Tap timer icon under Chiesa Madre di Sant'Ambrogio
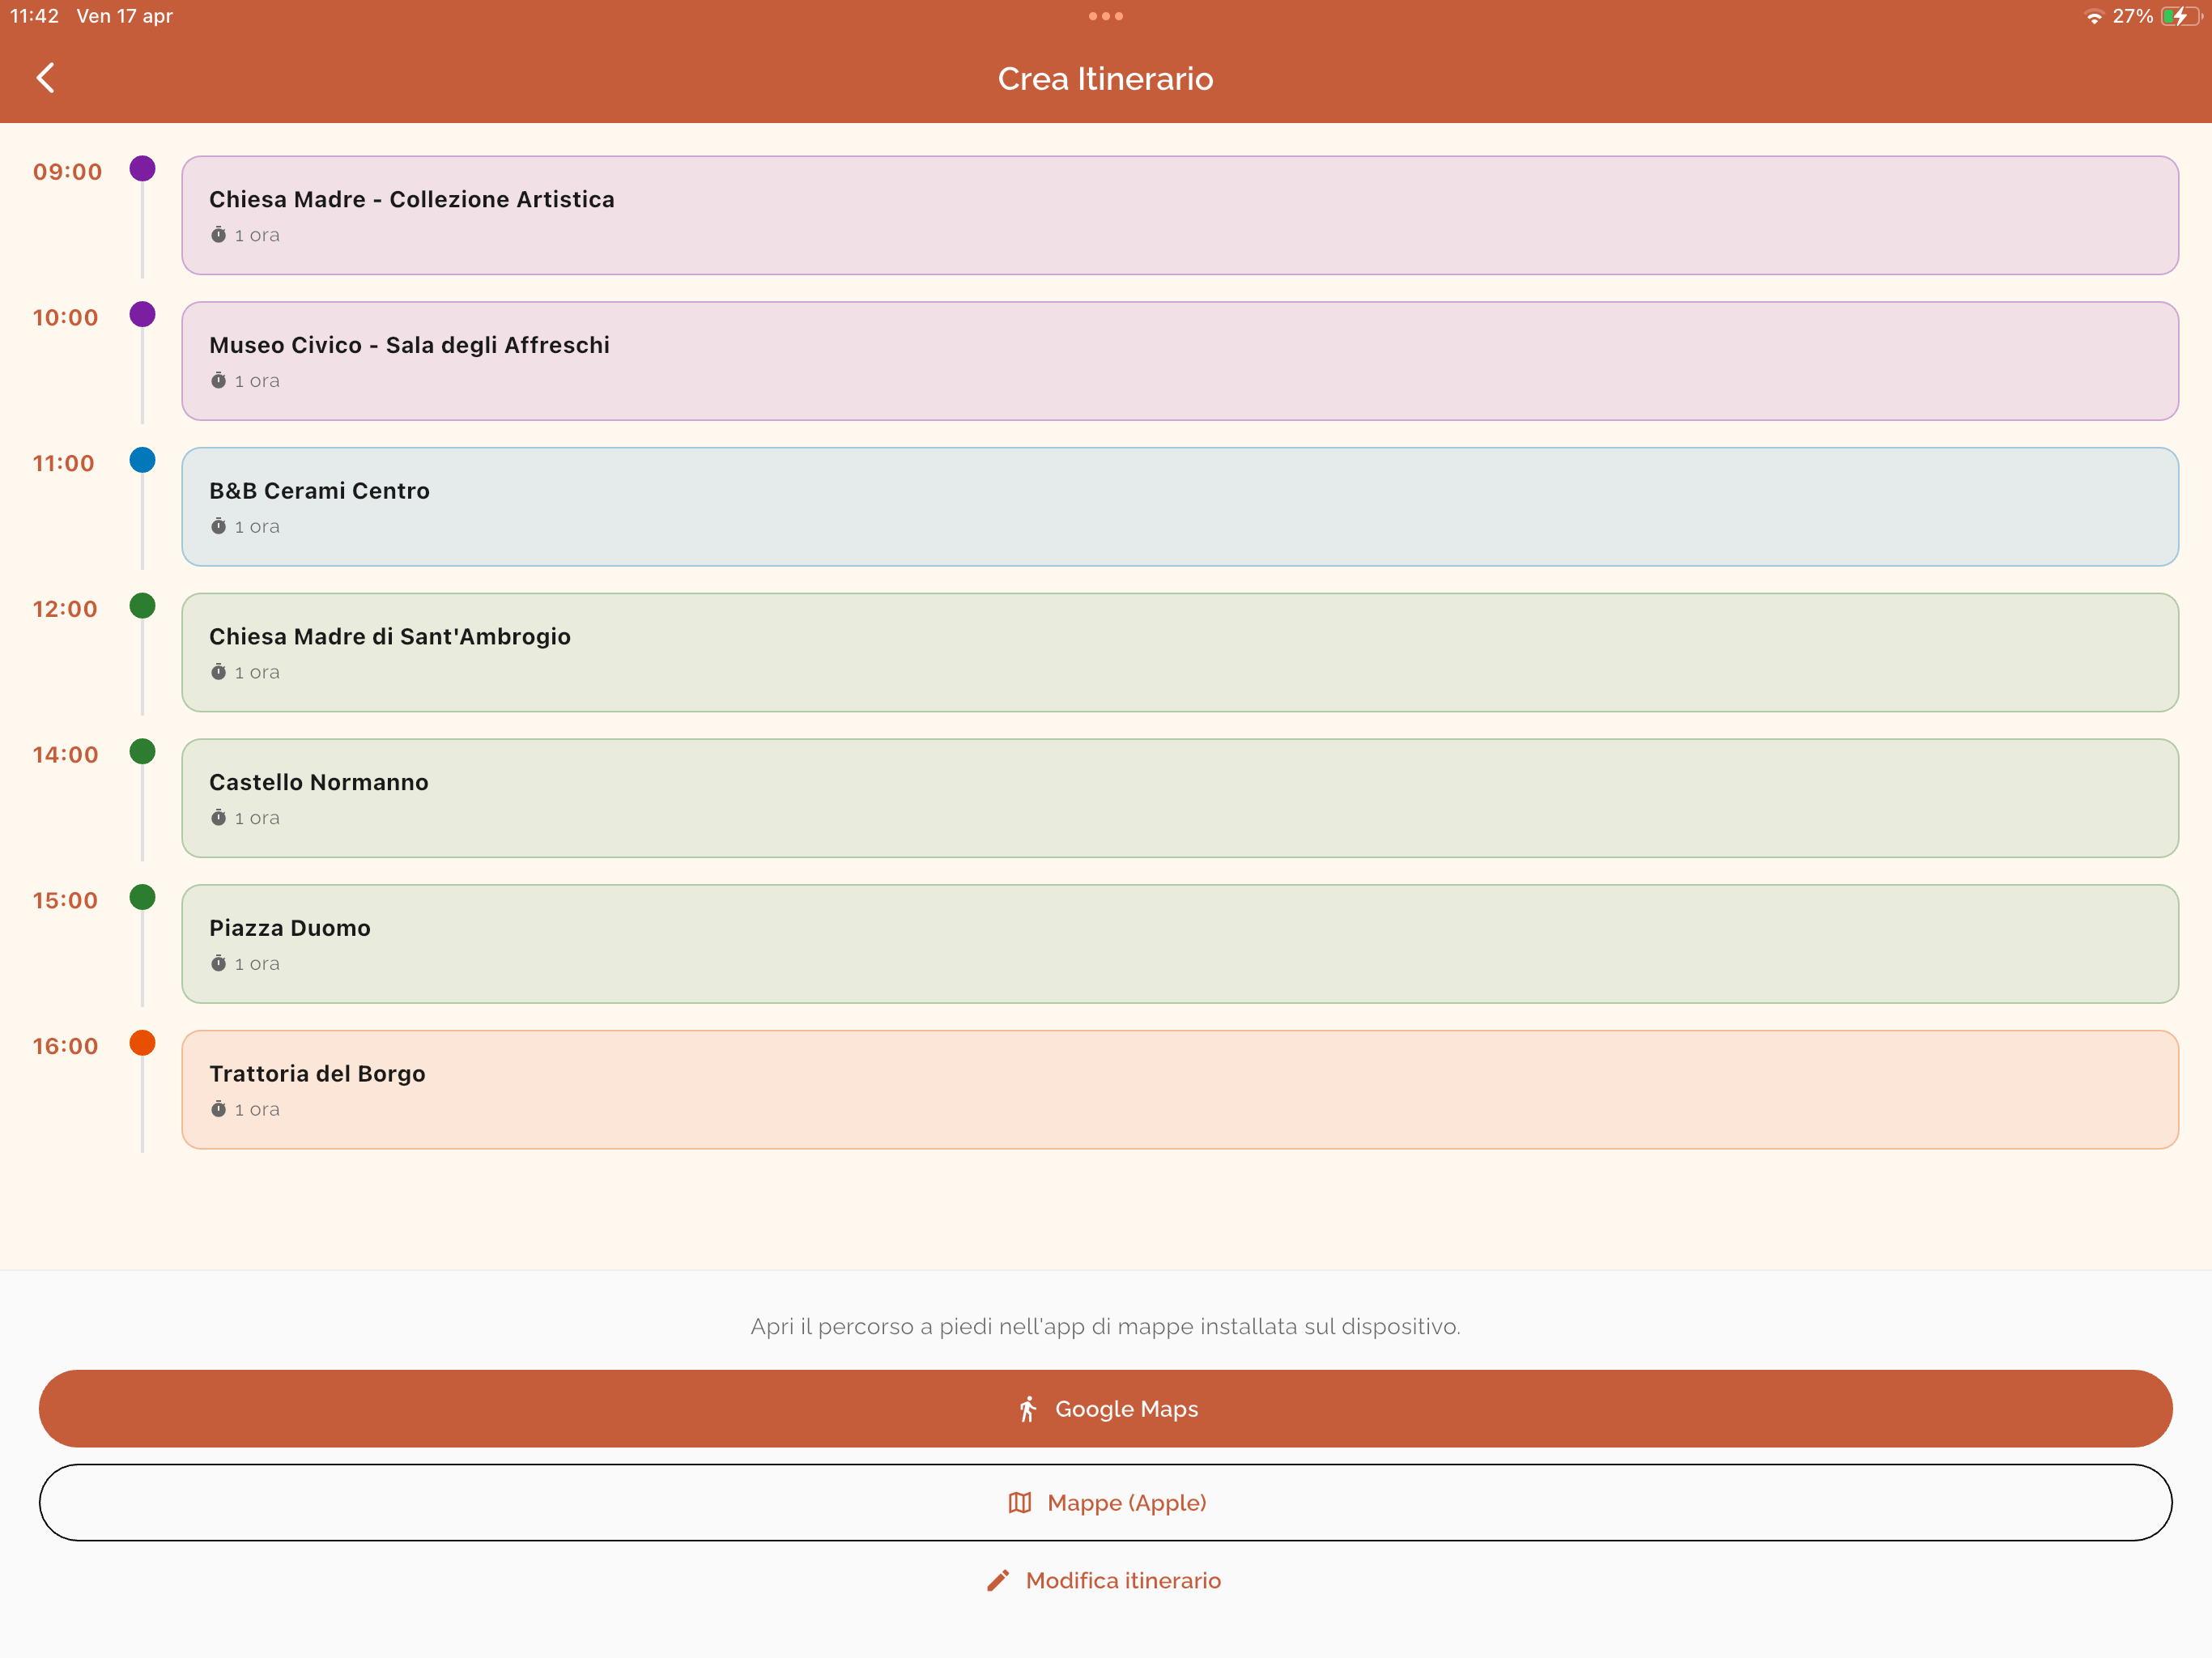 pyautogui.click(x=218, y=672)
